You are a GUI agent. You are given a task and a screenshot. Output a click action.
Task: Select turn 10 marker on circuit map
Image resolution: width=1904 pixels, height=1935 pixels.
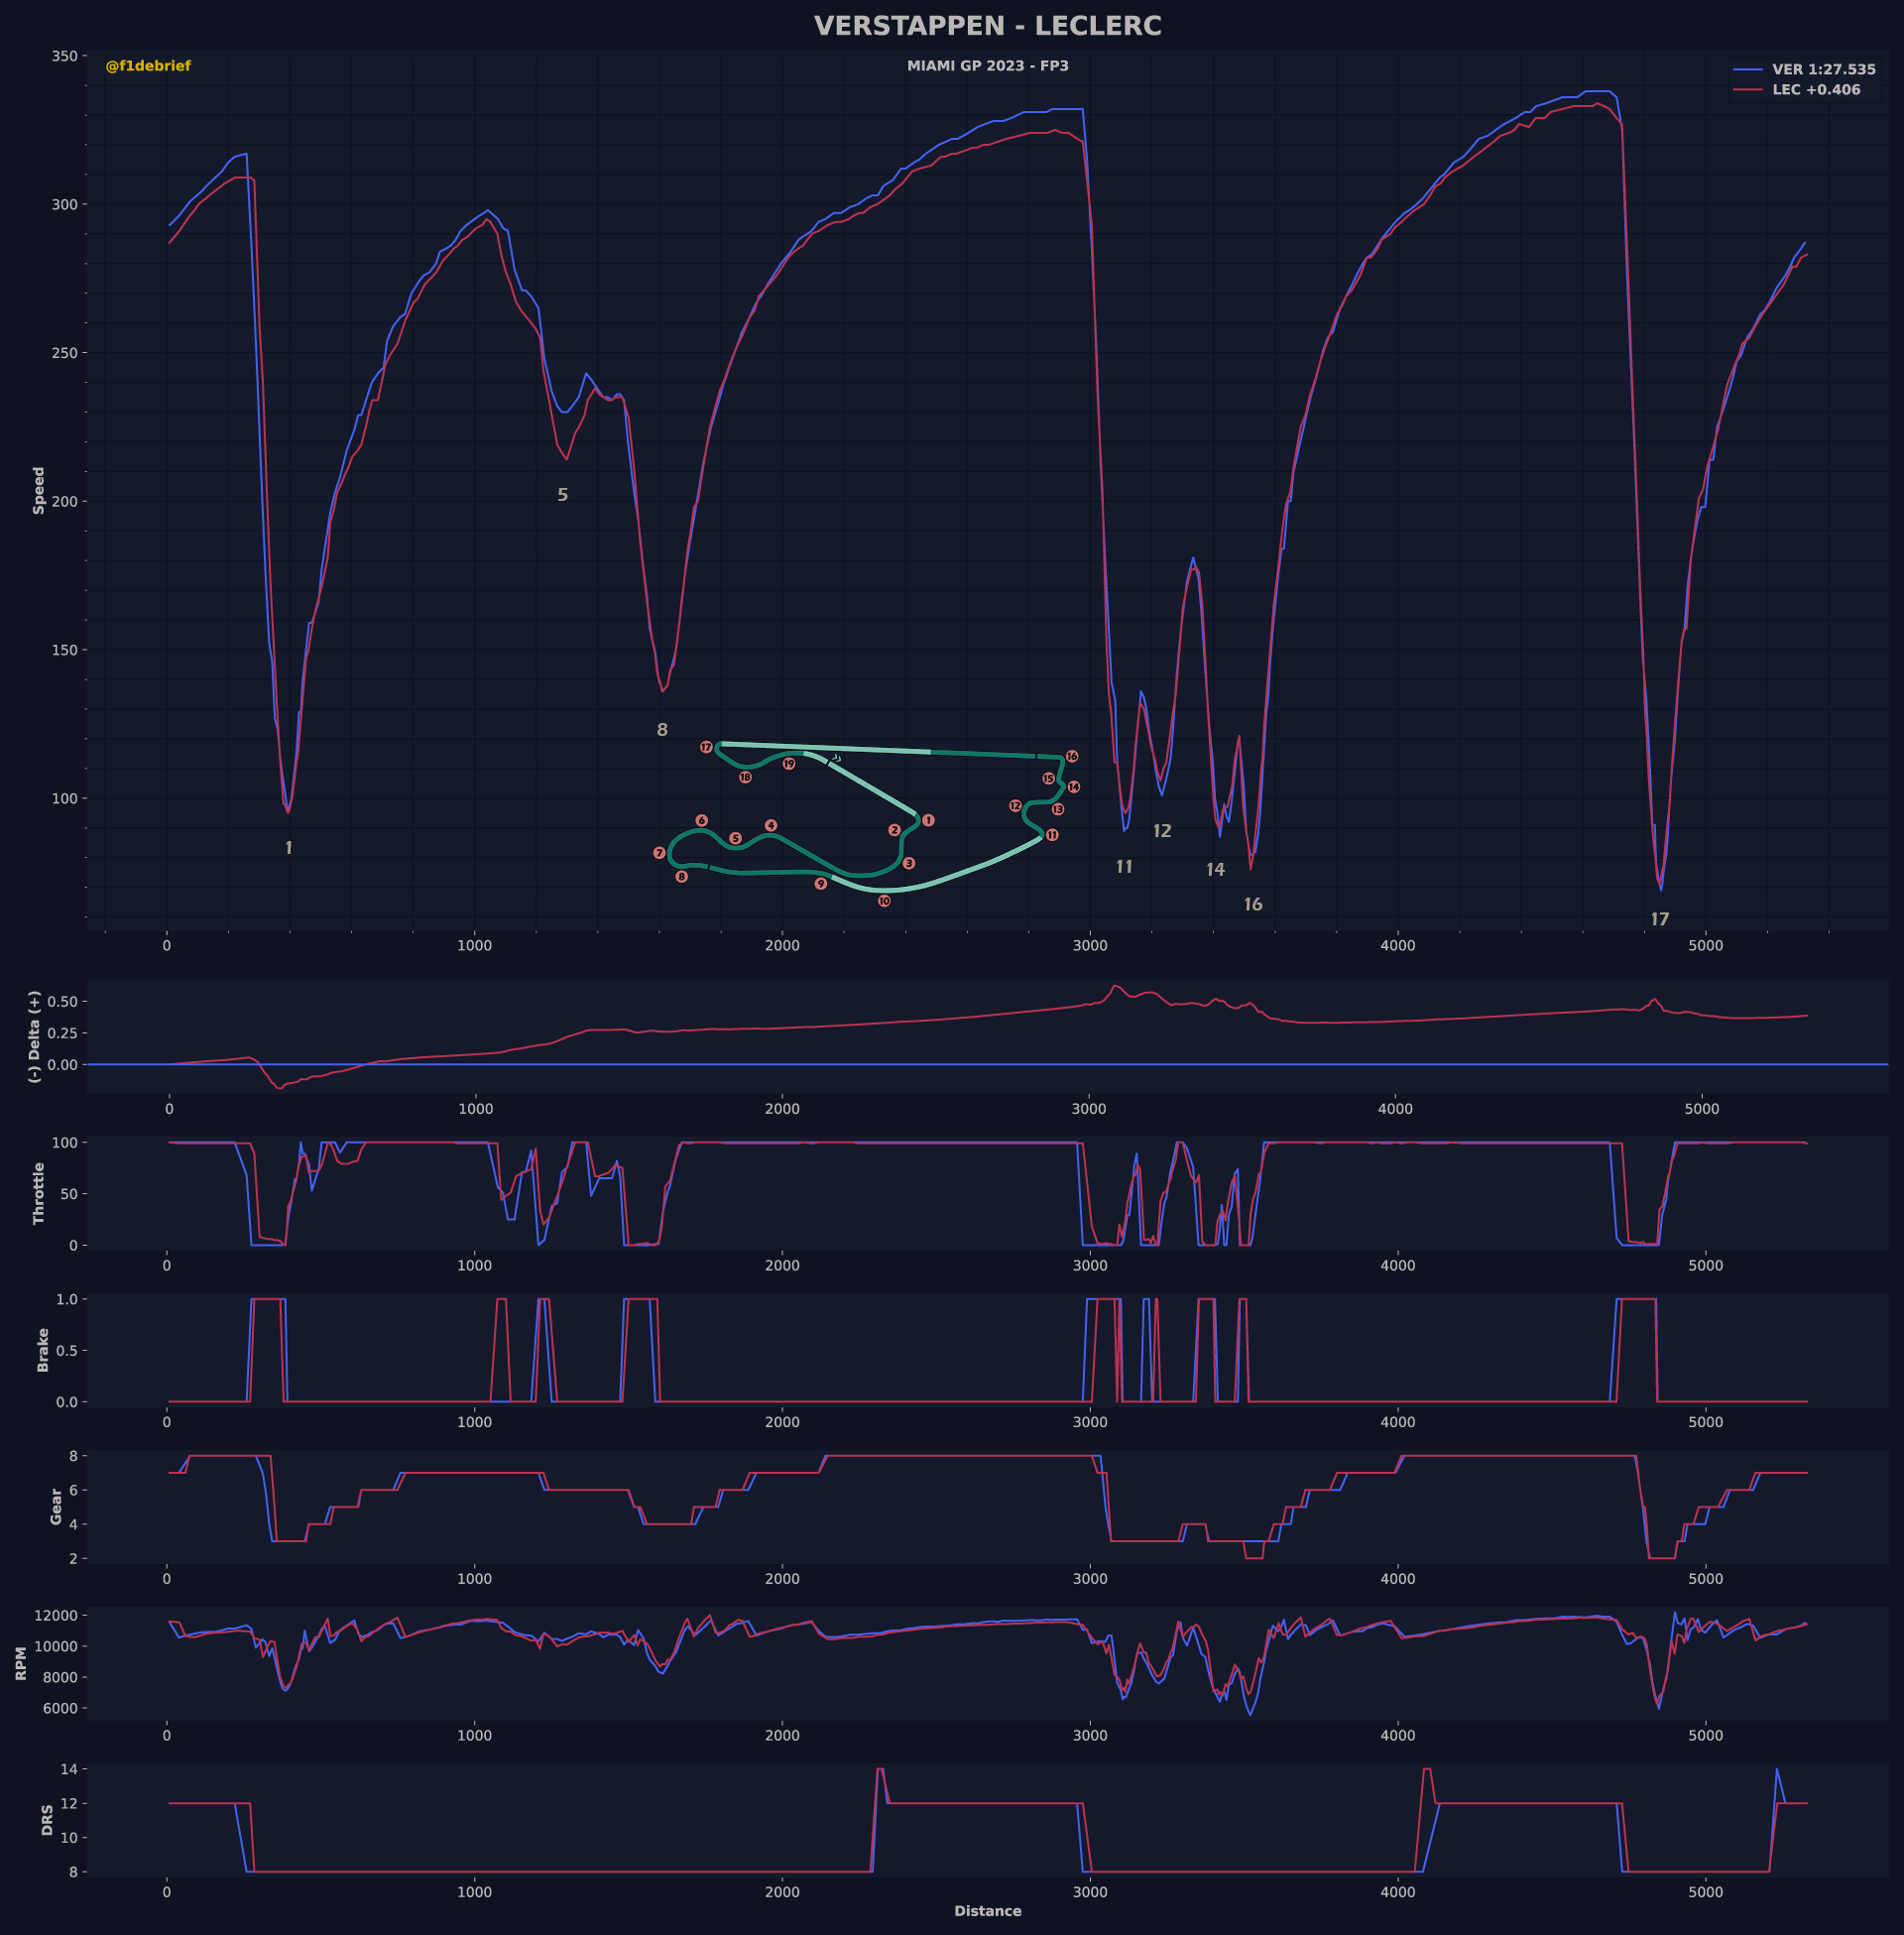(x=884, y=901)
